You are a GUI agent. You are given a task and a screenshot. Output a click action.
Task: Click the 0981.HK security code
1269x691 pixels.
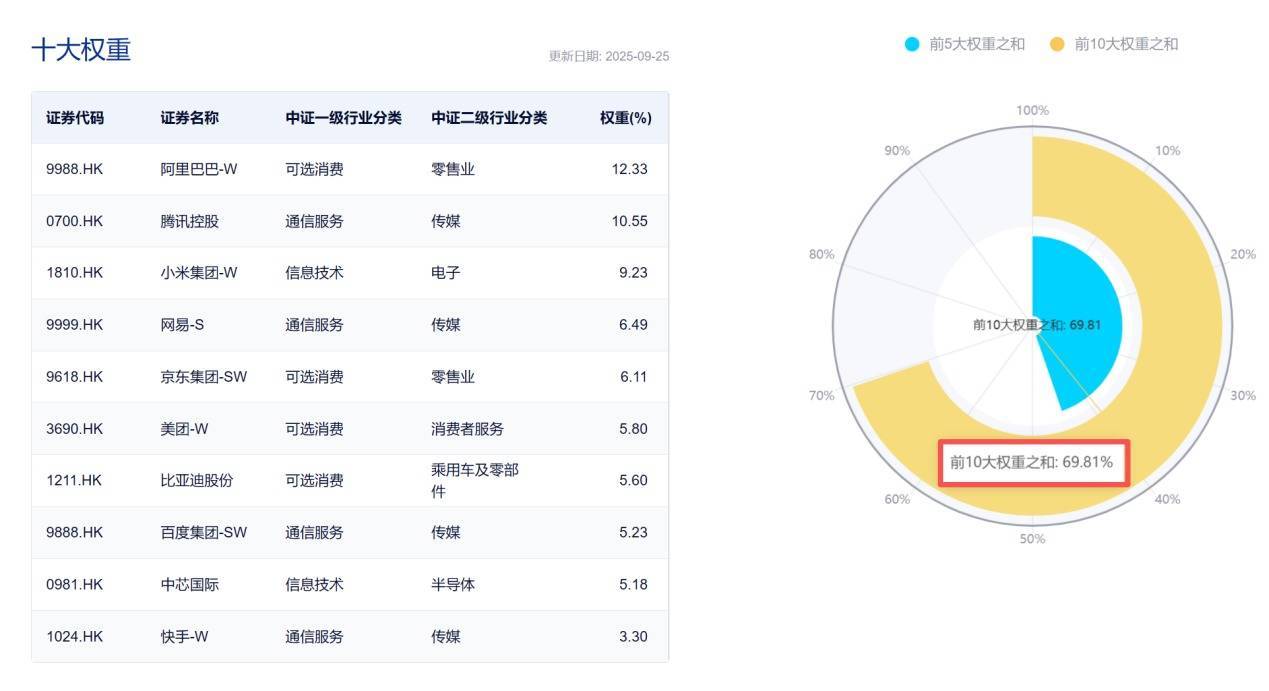point(74,584)
